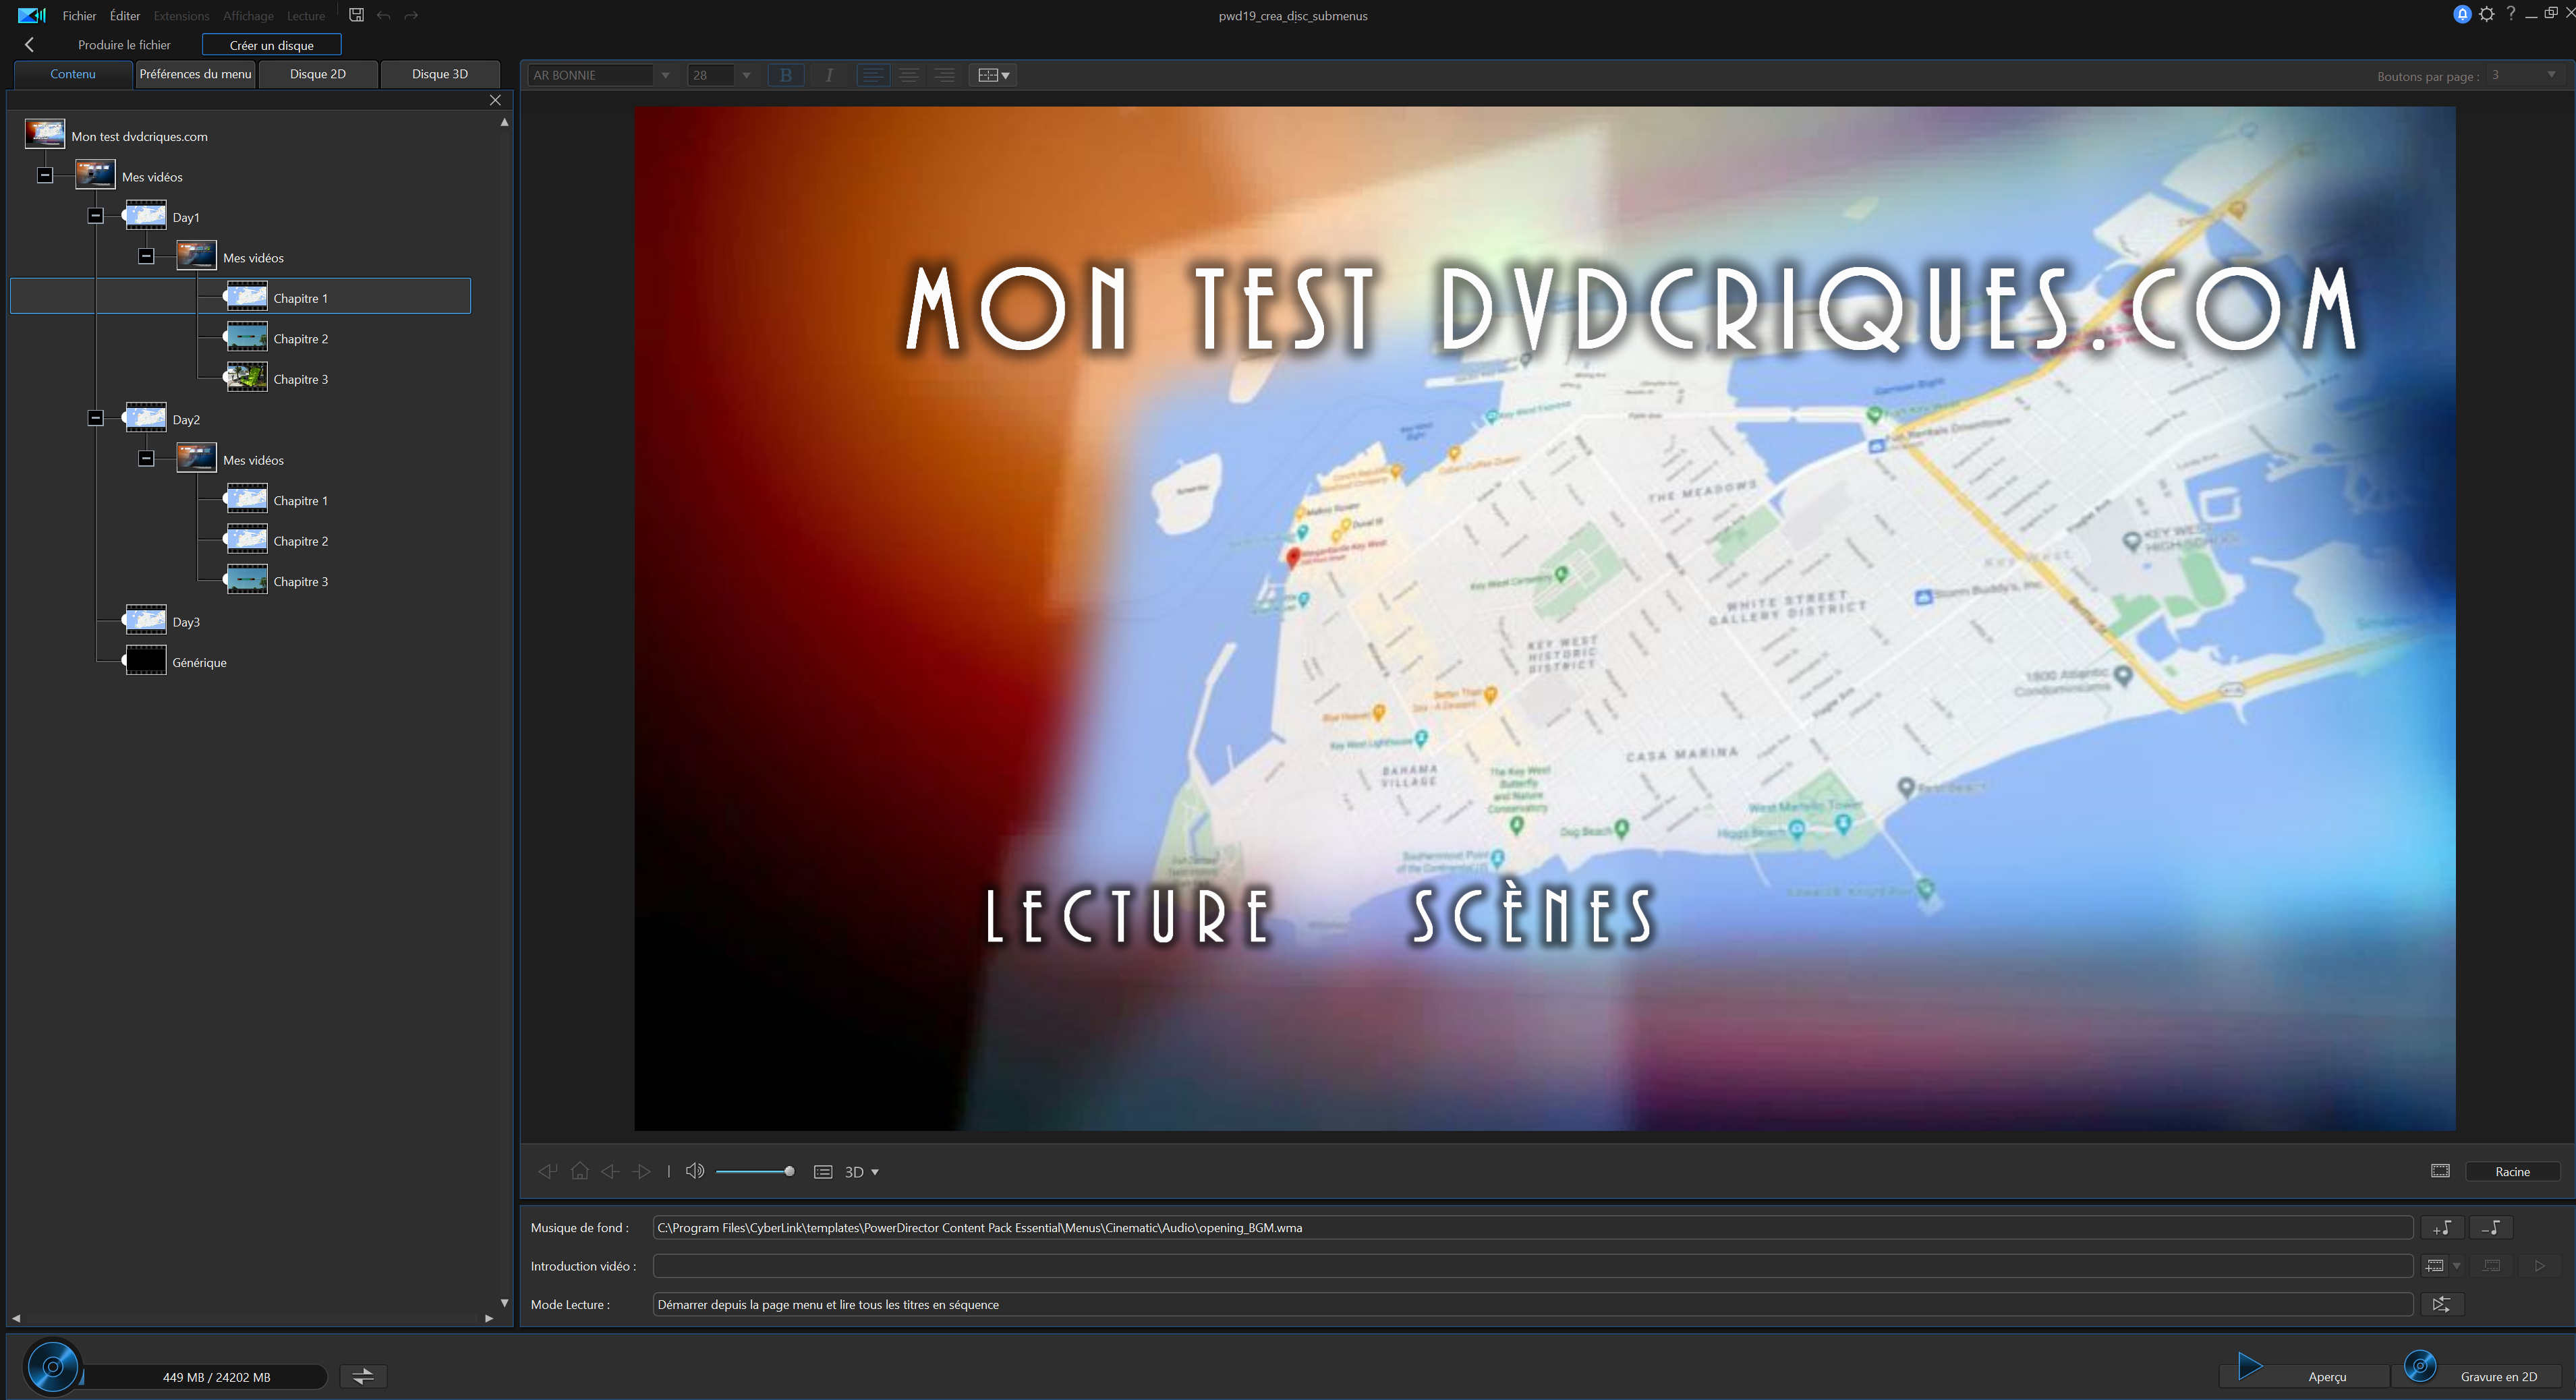The height and width of the screenshot is (1400, 2576).
Task: Click the remove intro video icon
Action: 2491,1265
